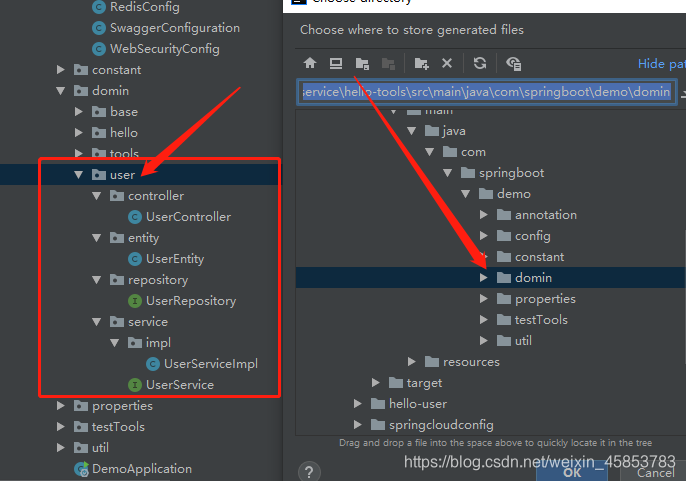Screen dimensions: 686x481
Task: Collapse java folder in dialog tree
Action: click(412, 131)
